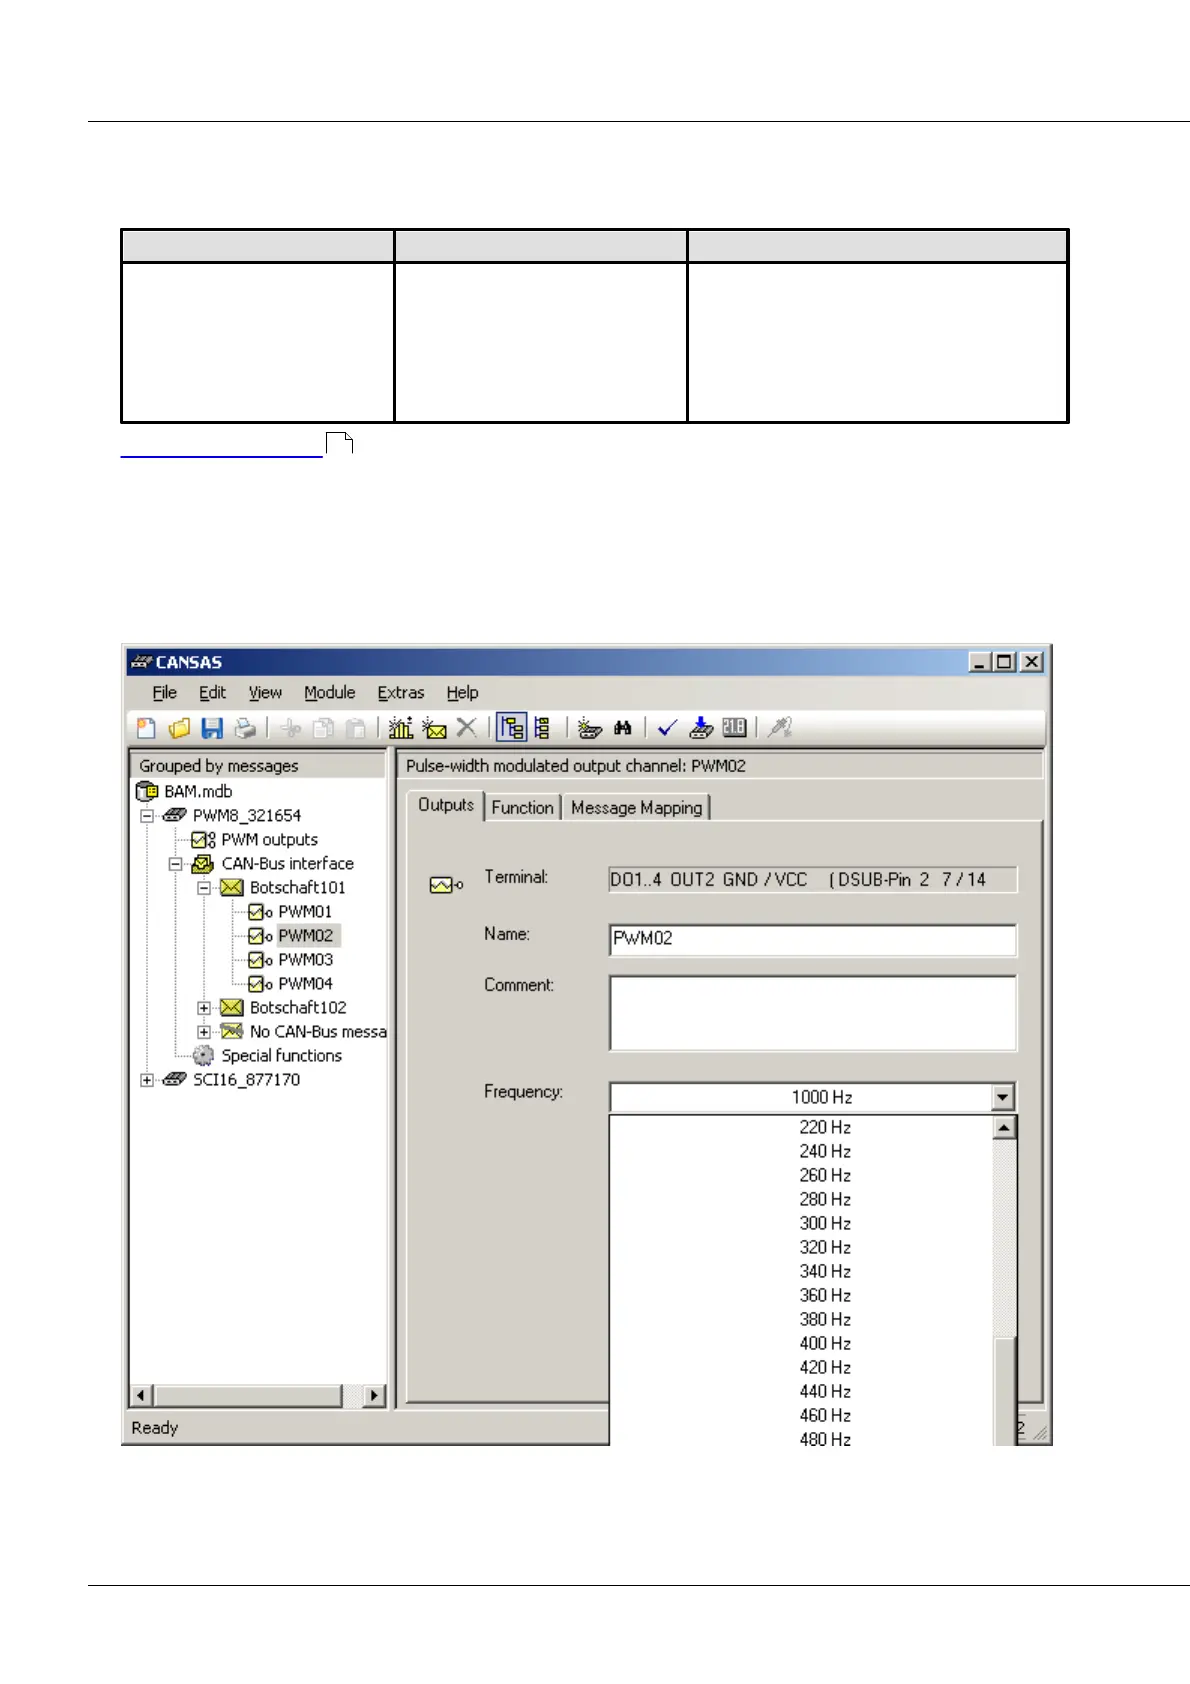1190x1684 pixels.
Task: Click the SCI16_877170 module icon
Action: coord(175,1079)
